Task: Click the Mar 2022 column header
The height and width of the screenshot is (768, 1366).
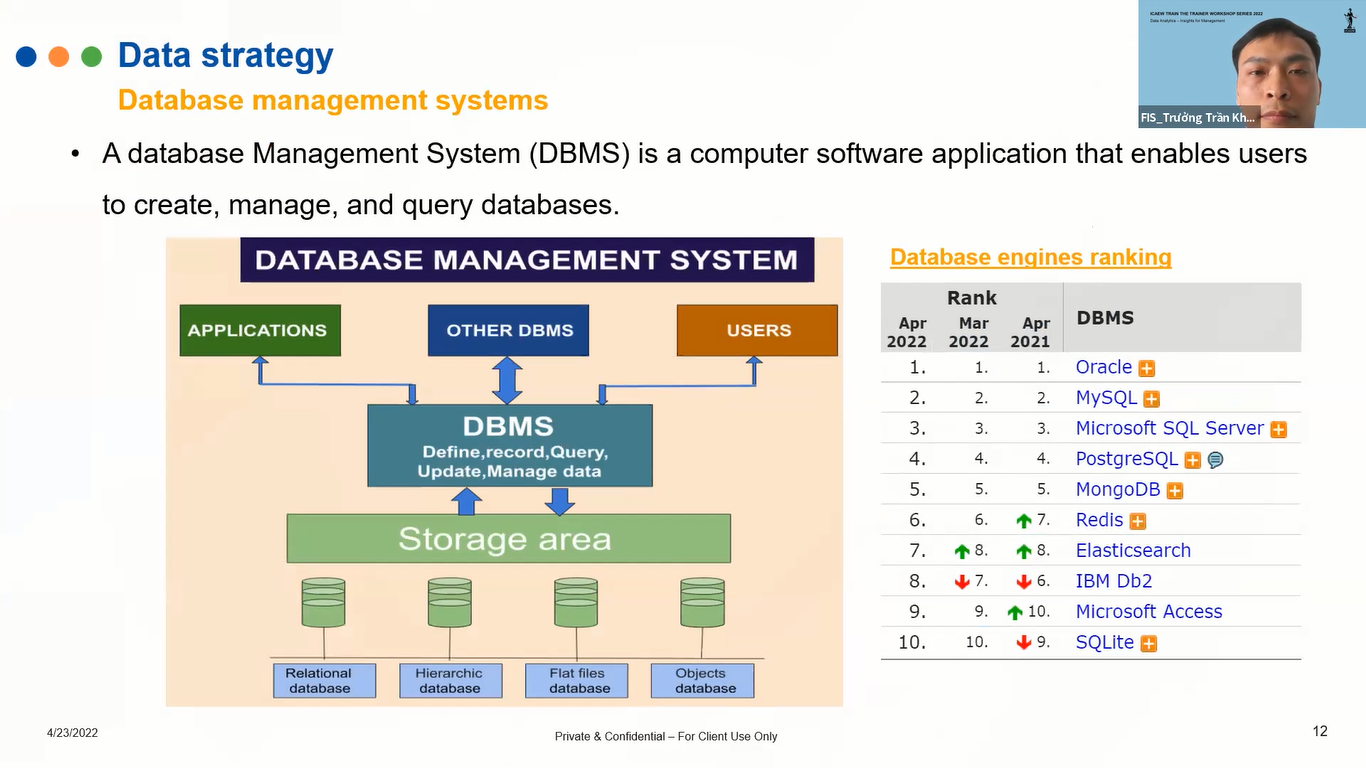Action: 968,332
